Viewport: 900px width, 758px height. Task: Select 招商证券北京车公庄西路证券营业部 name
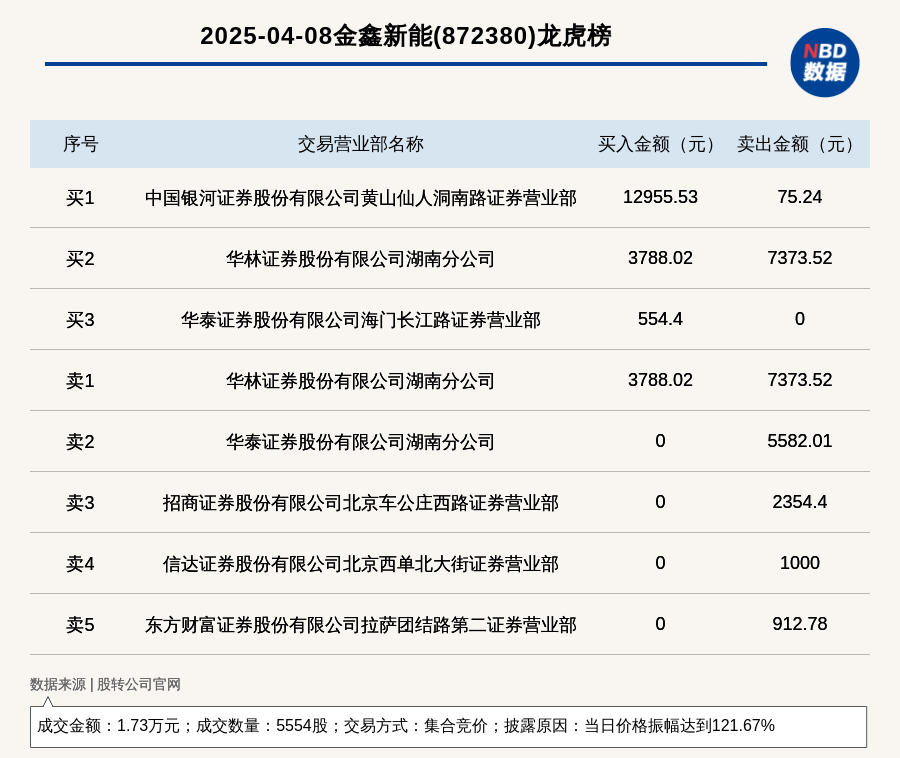point(360,503)
